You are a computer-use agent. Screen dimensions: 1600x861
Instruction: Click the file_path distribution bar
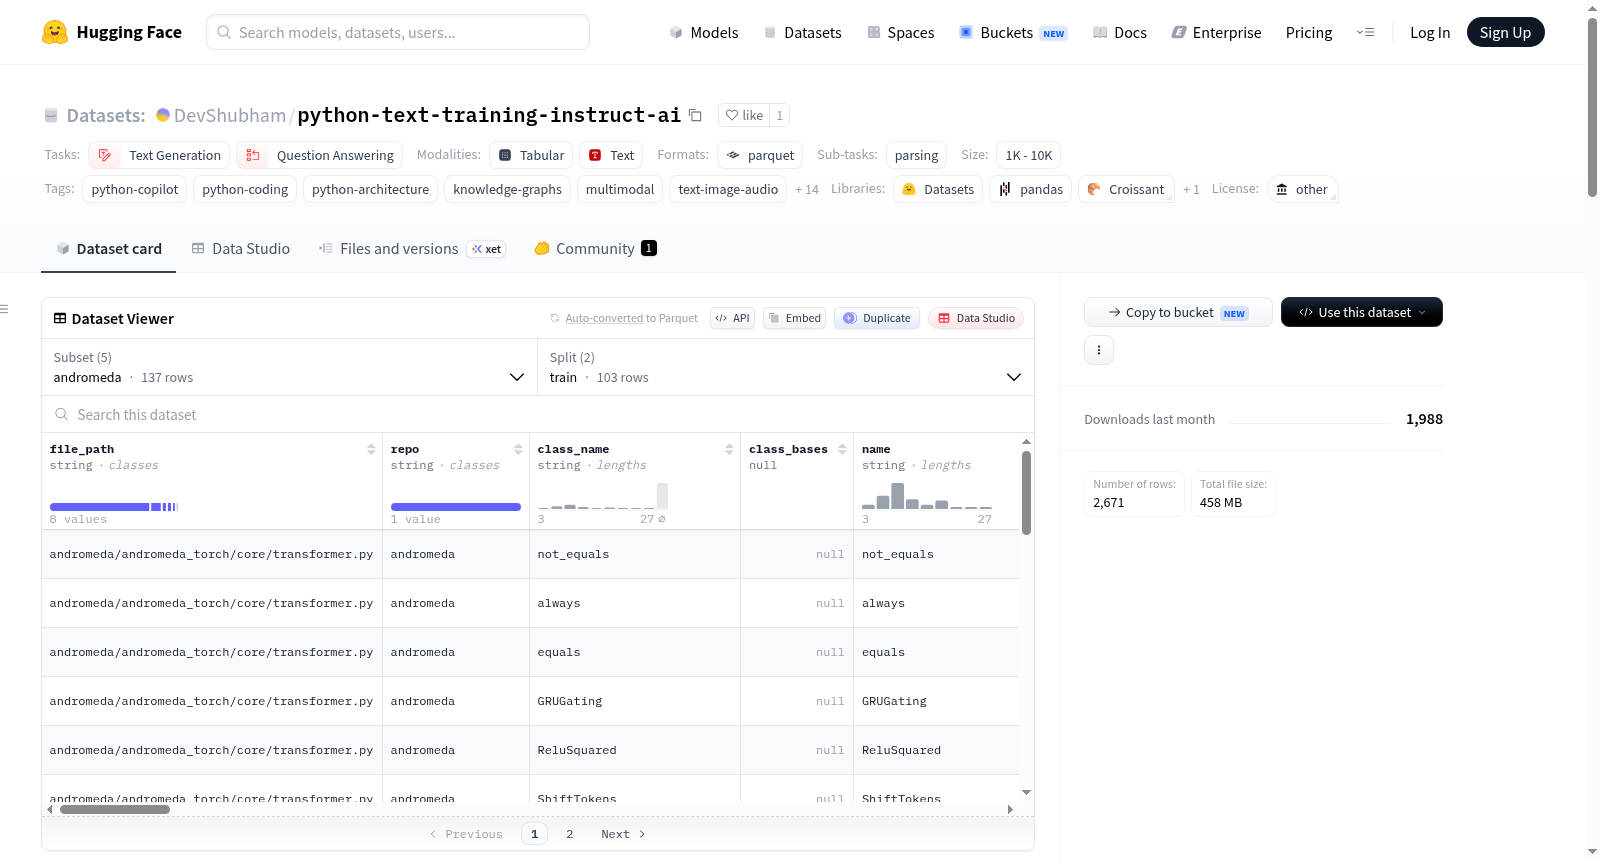[114, 507]
